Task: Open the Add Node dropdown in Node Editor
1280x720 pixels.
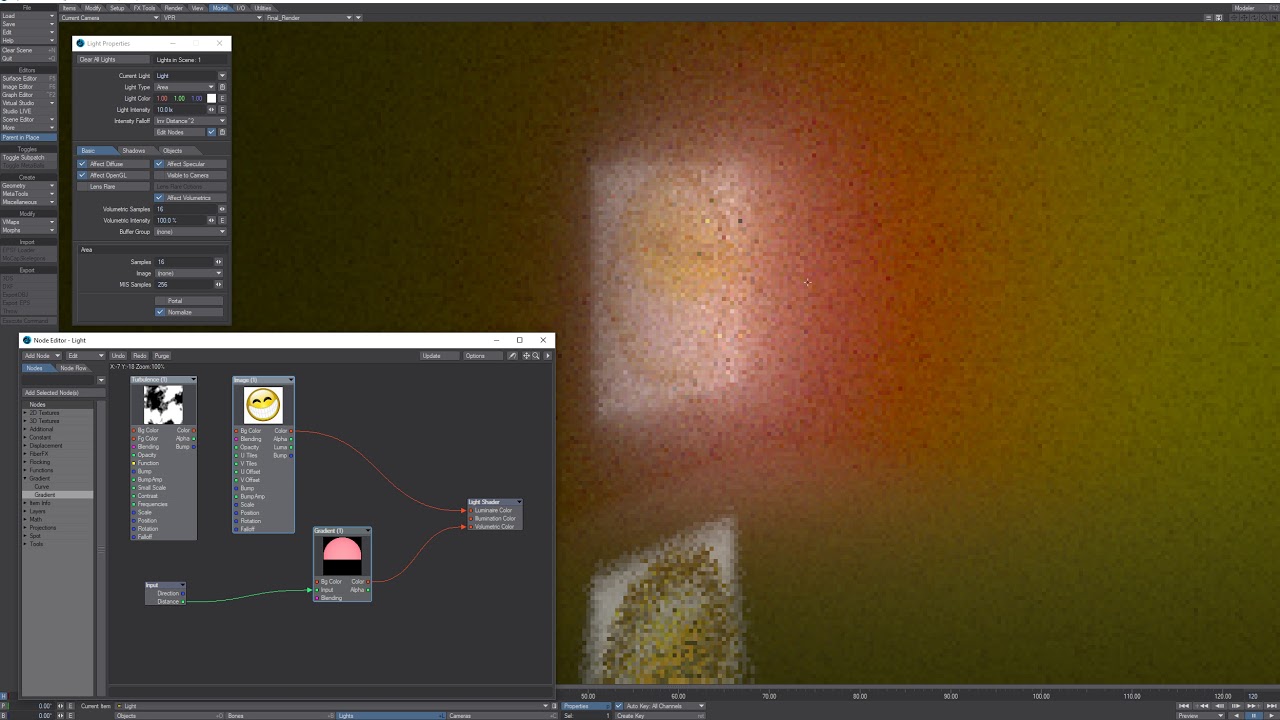Action: (42, 356)
